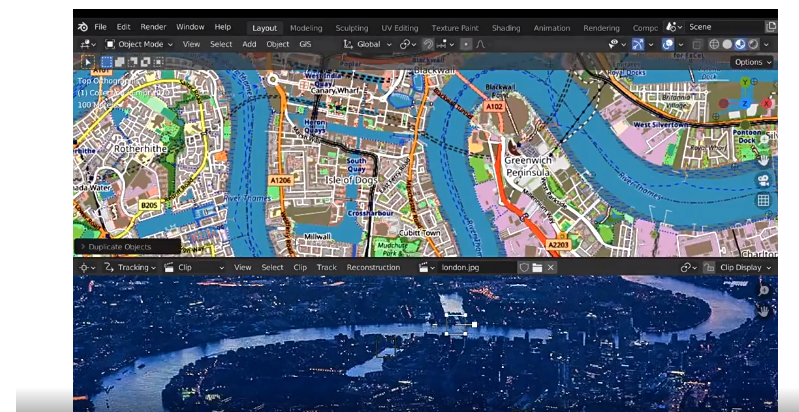This screenshot has width=799, height=412.
Task: Open the GIS menu
Action: 305,44
